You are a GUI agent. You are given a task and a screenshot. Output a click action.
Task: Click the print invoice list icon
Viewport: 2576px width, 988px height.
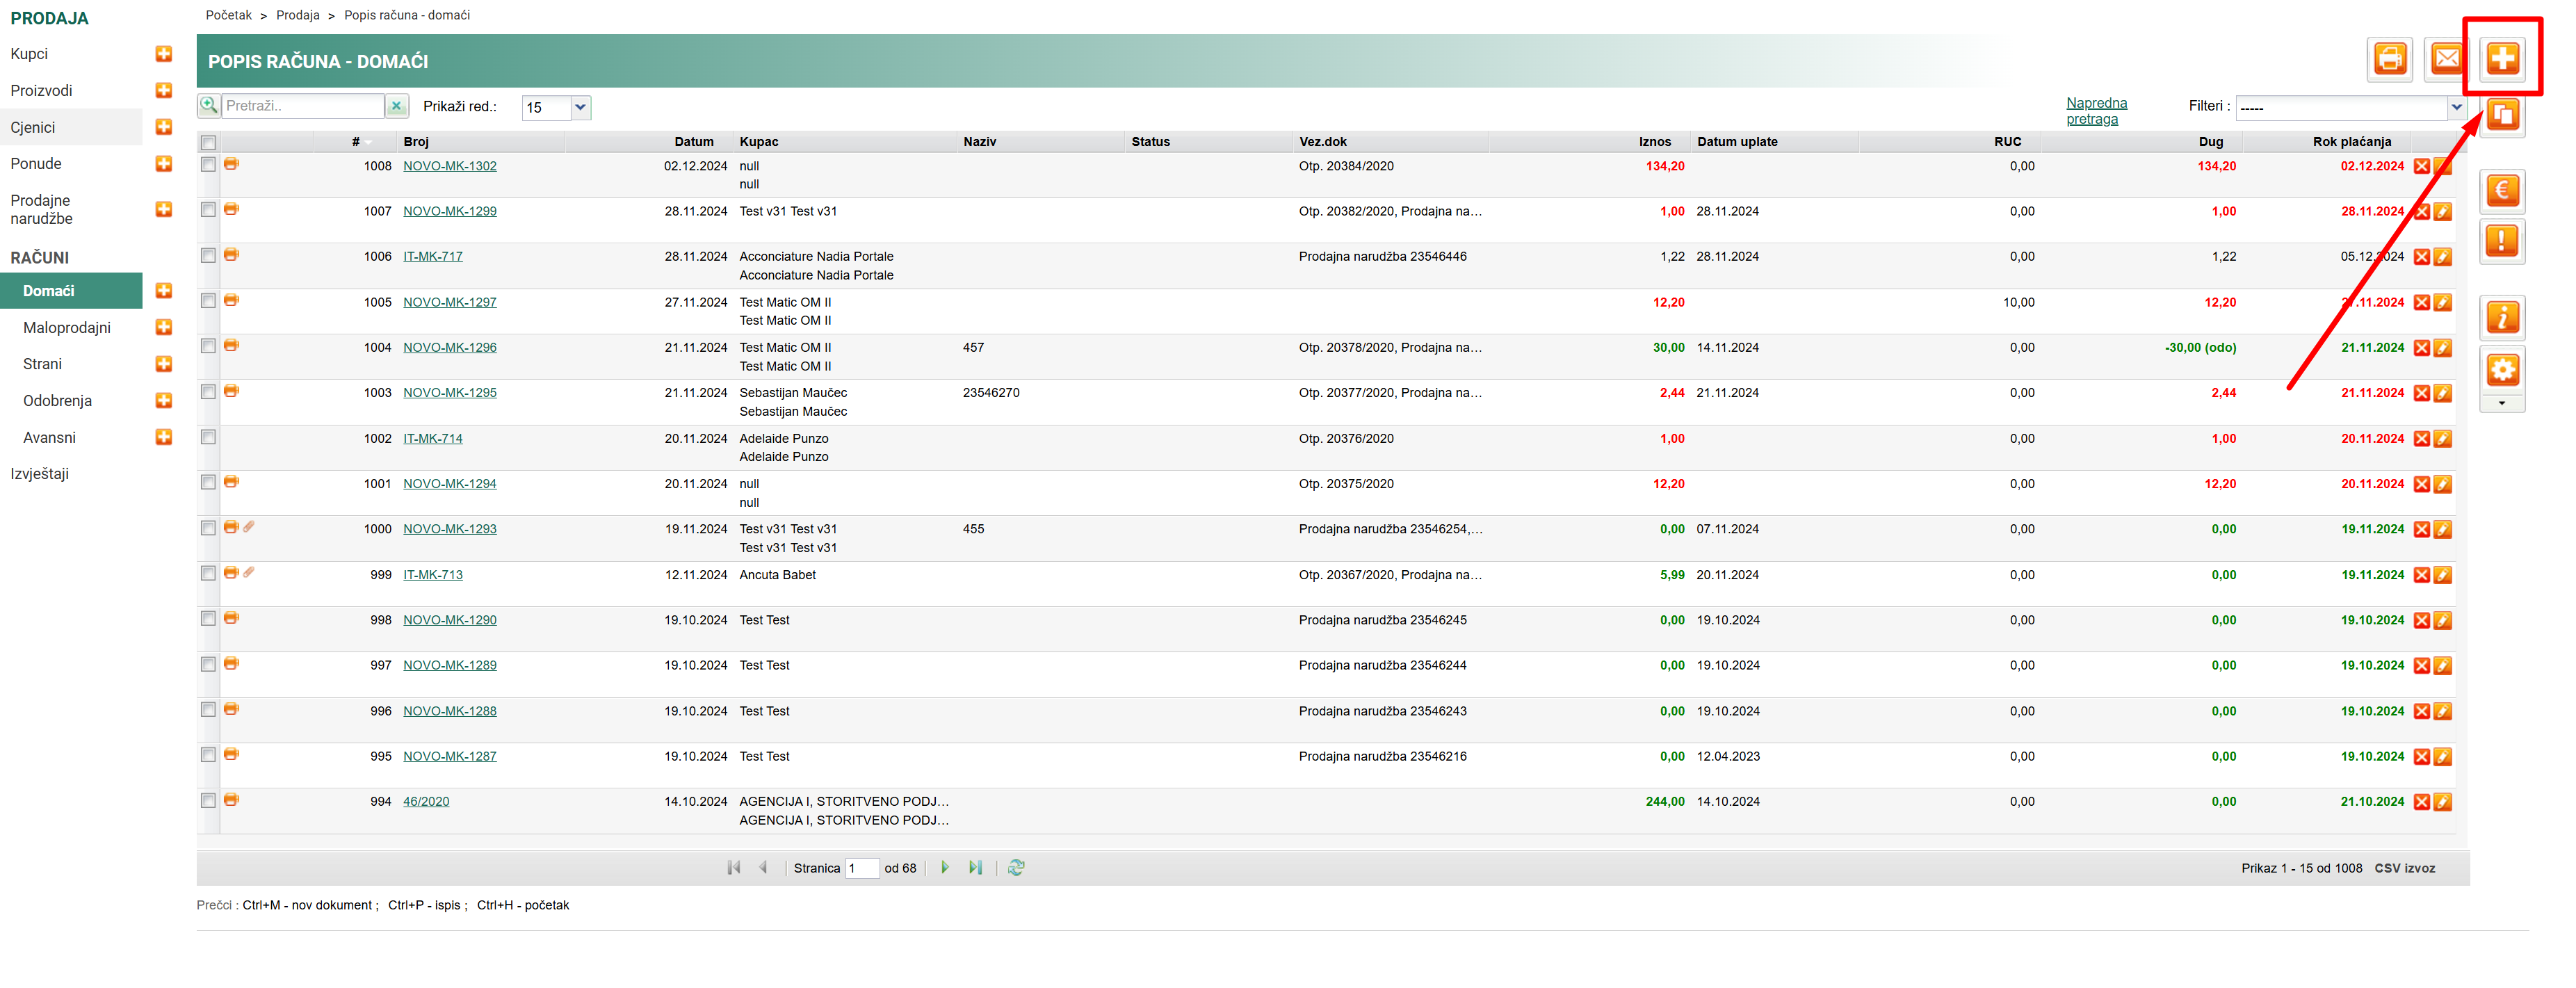(2390, 59)
